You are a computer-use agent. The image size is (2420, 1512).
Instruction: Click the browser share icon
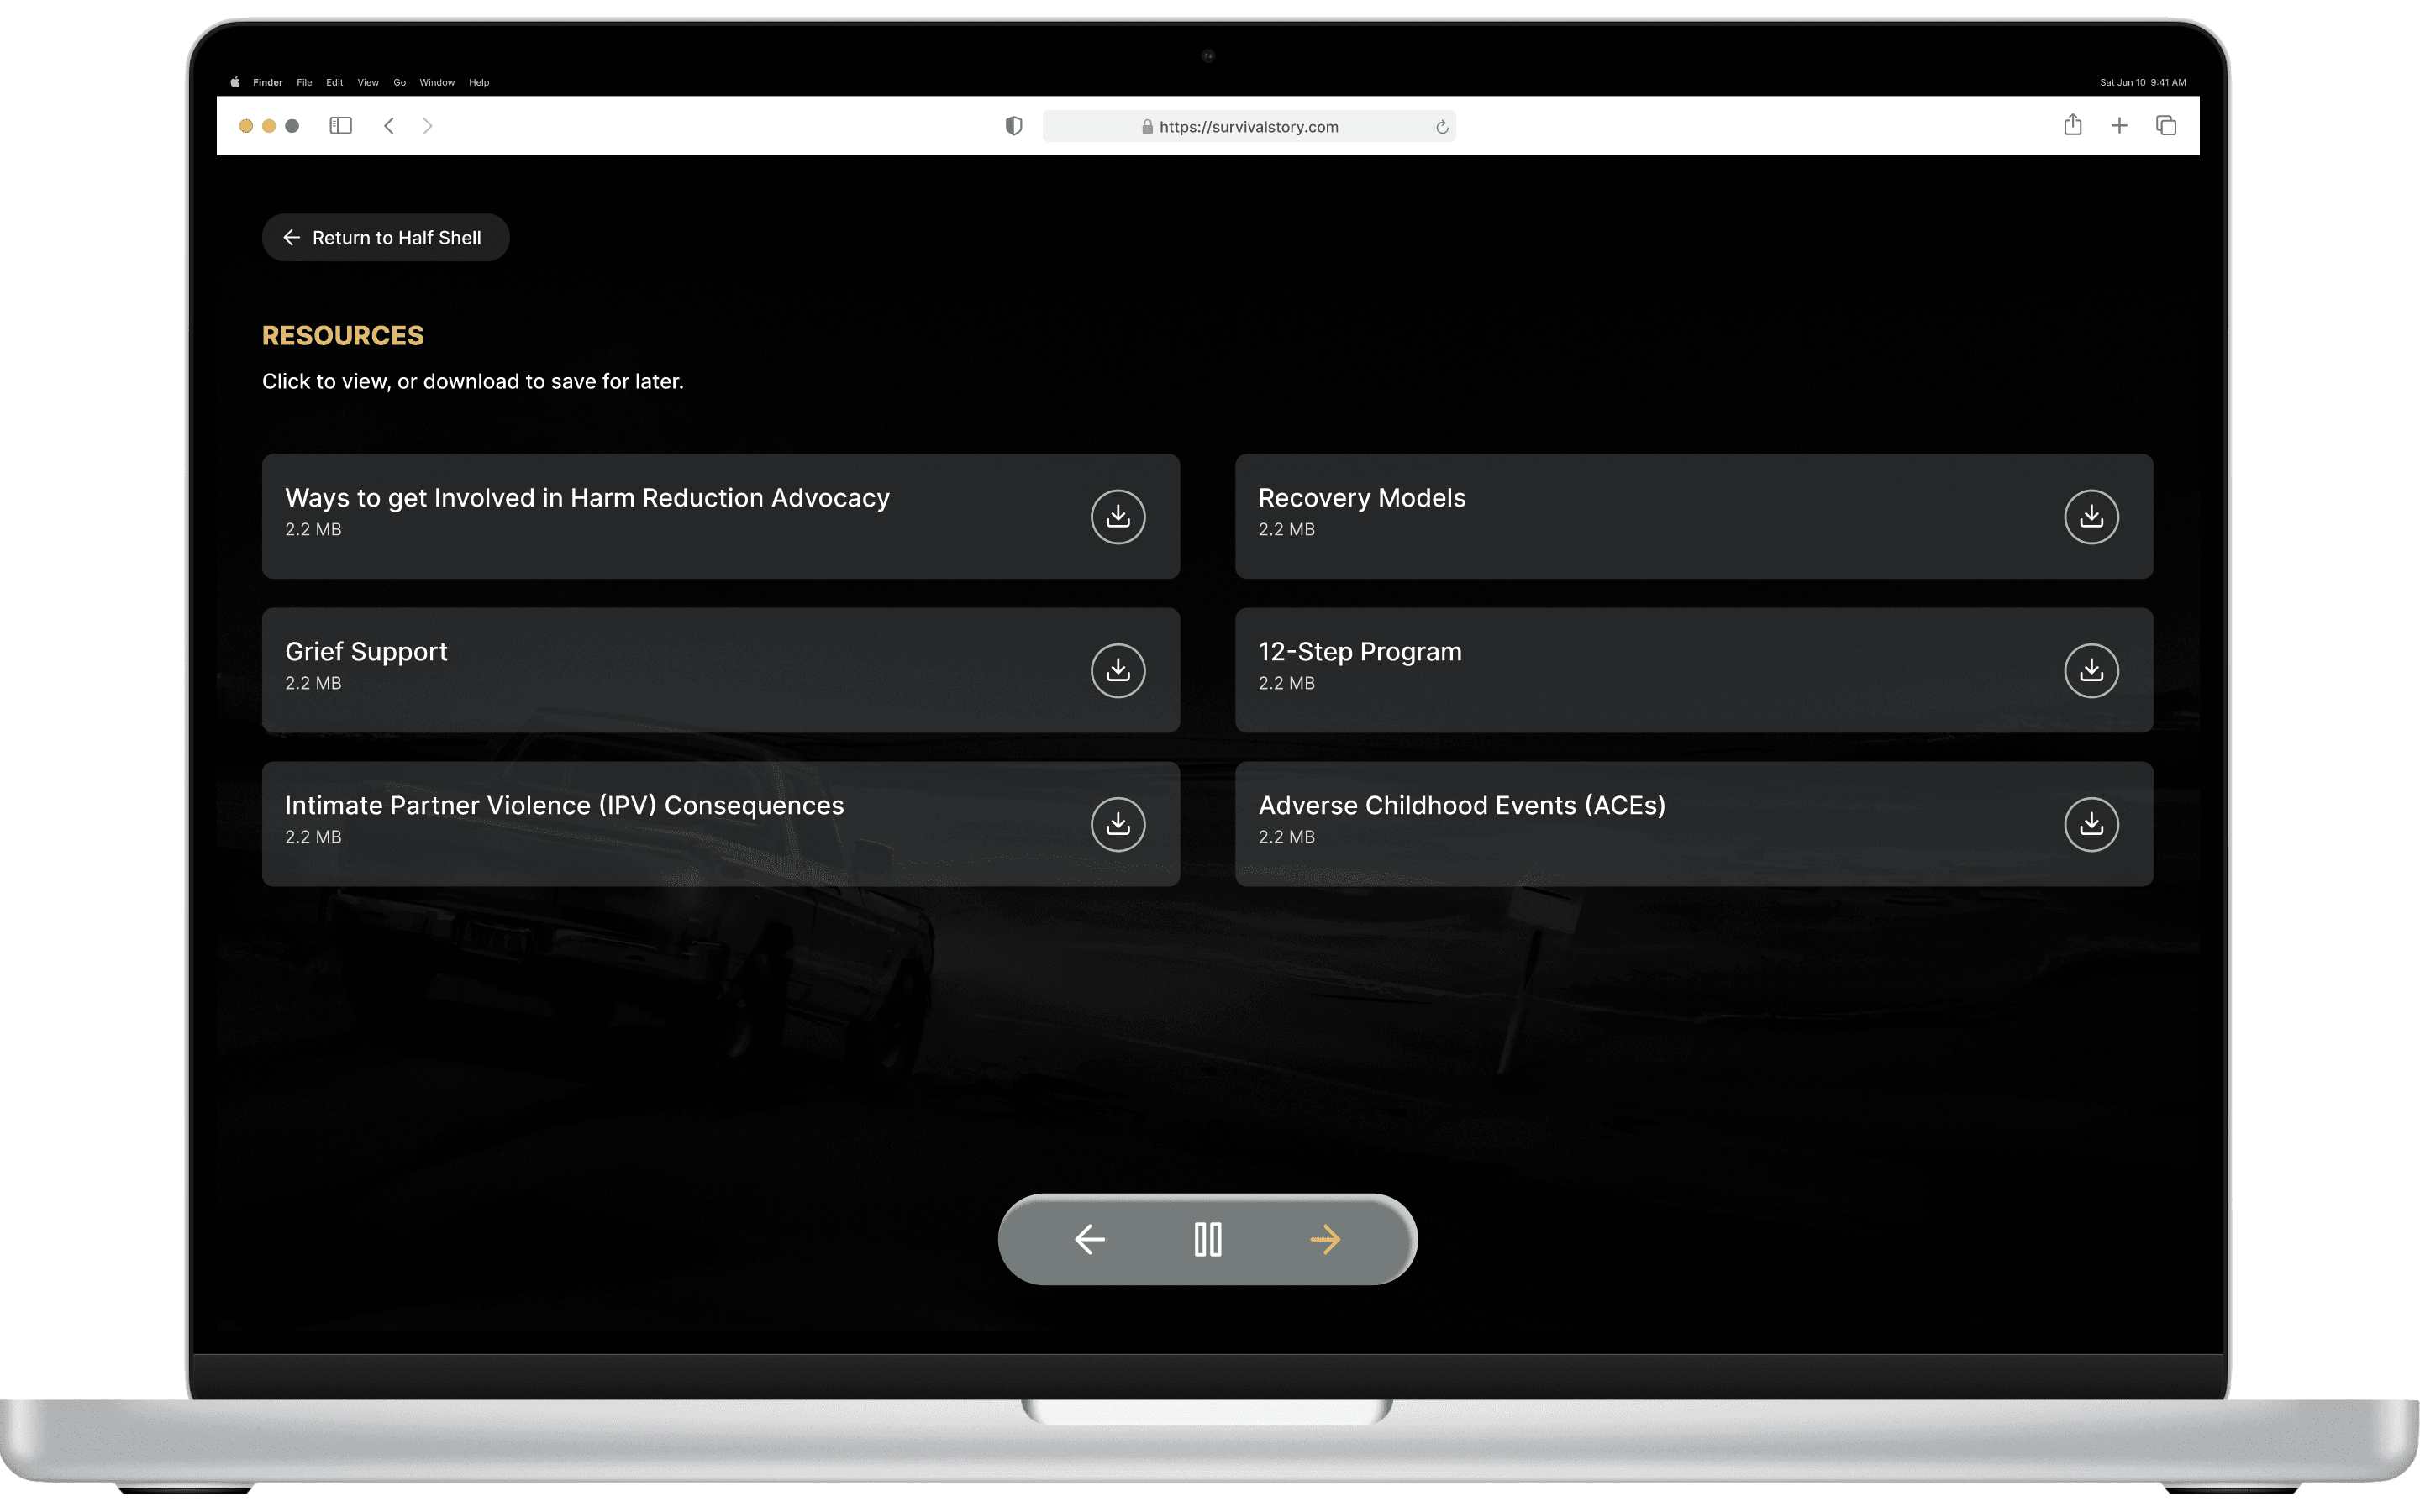[2072, 125]
